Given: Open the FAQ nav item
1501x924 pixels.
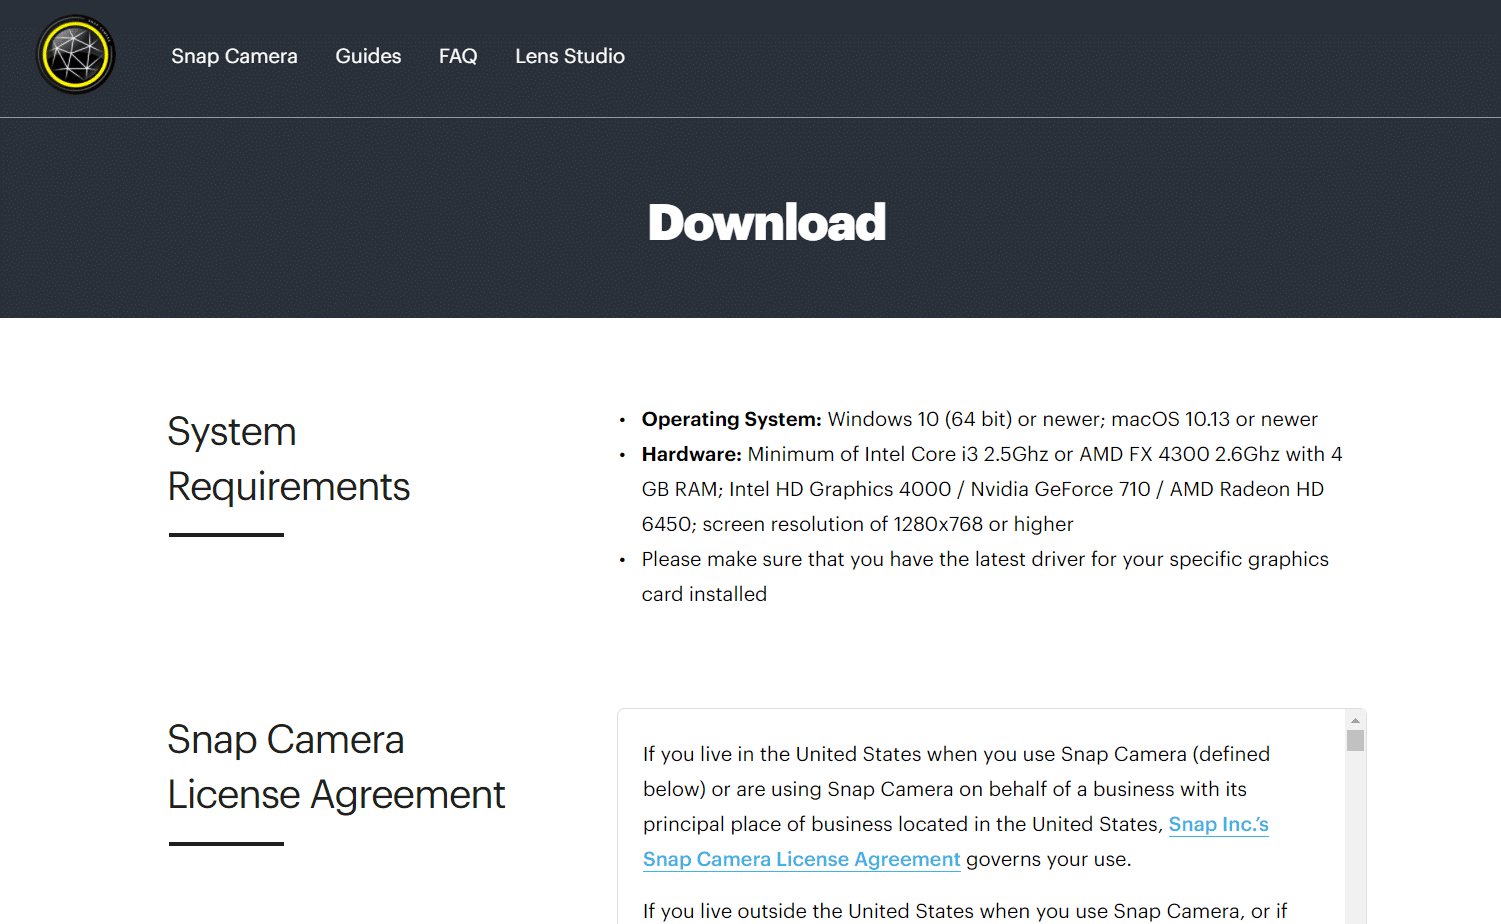Looking at the screenshot, I should 458,56.
